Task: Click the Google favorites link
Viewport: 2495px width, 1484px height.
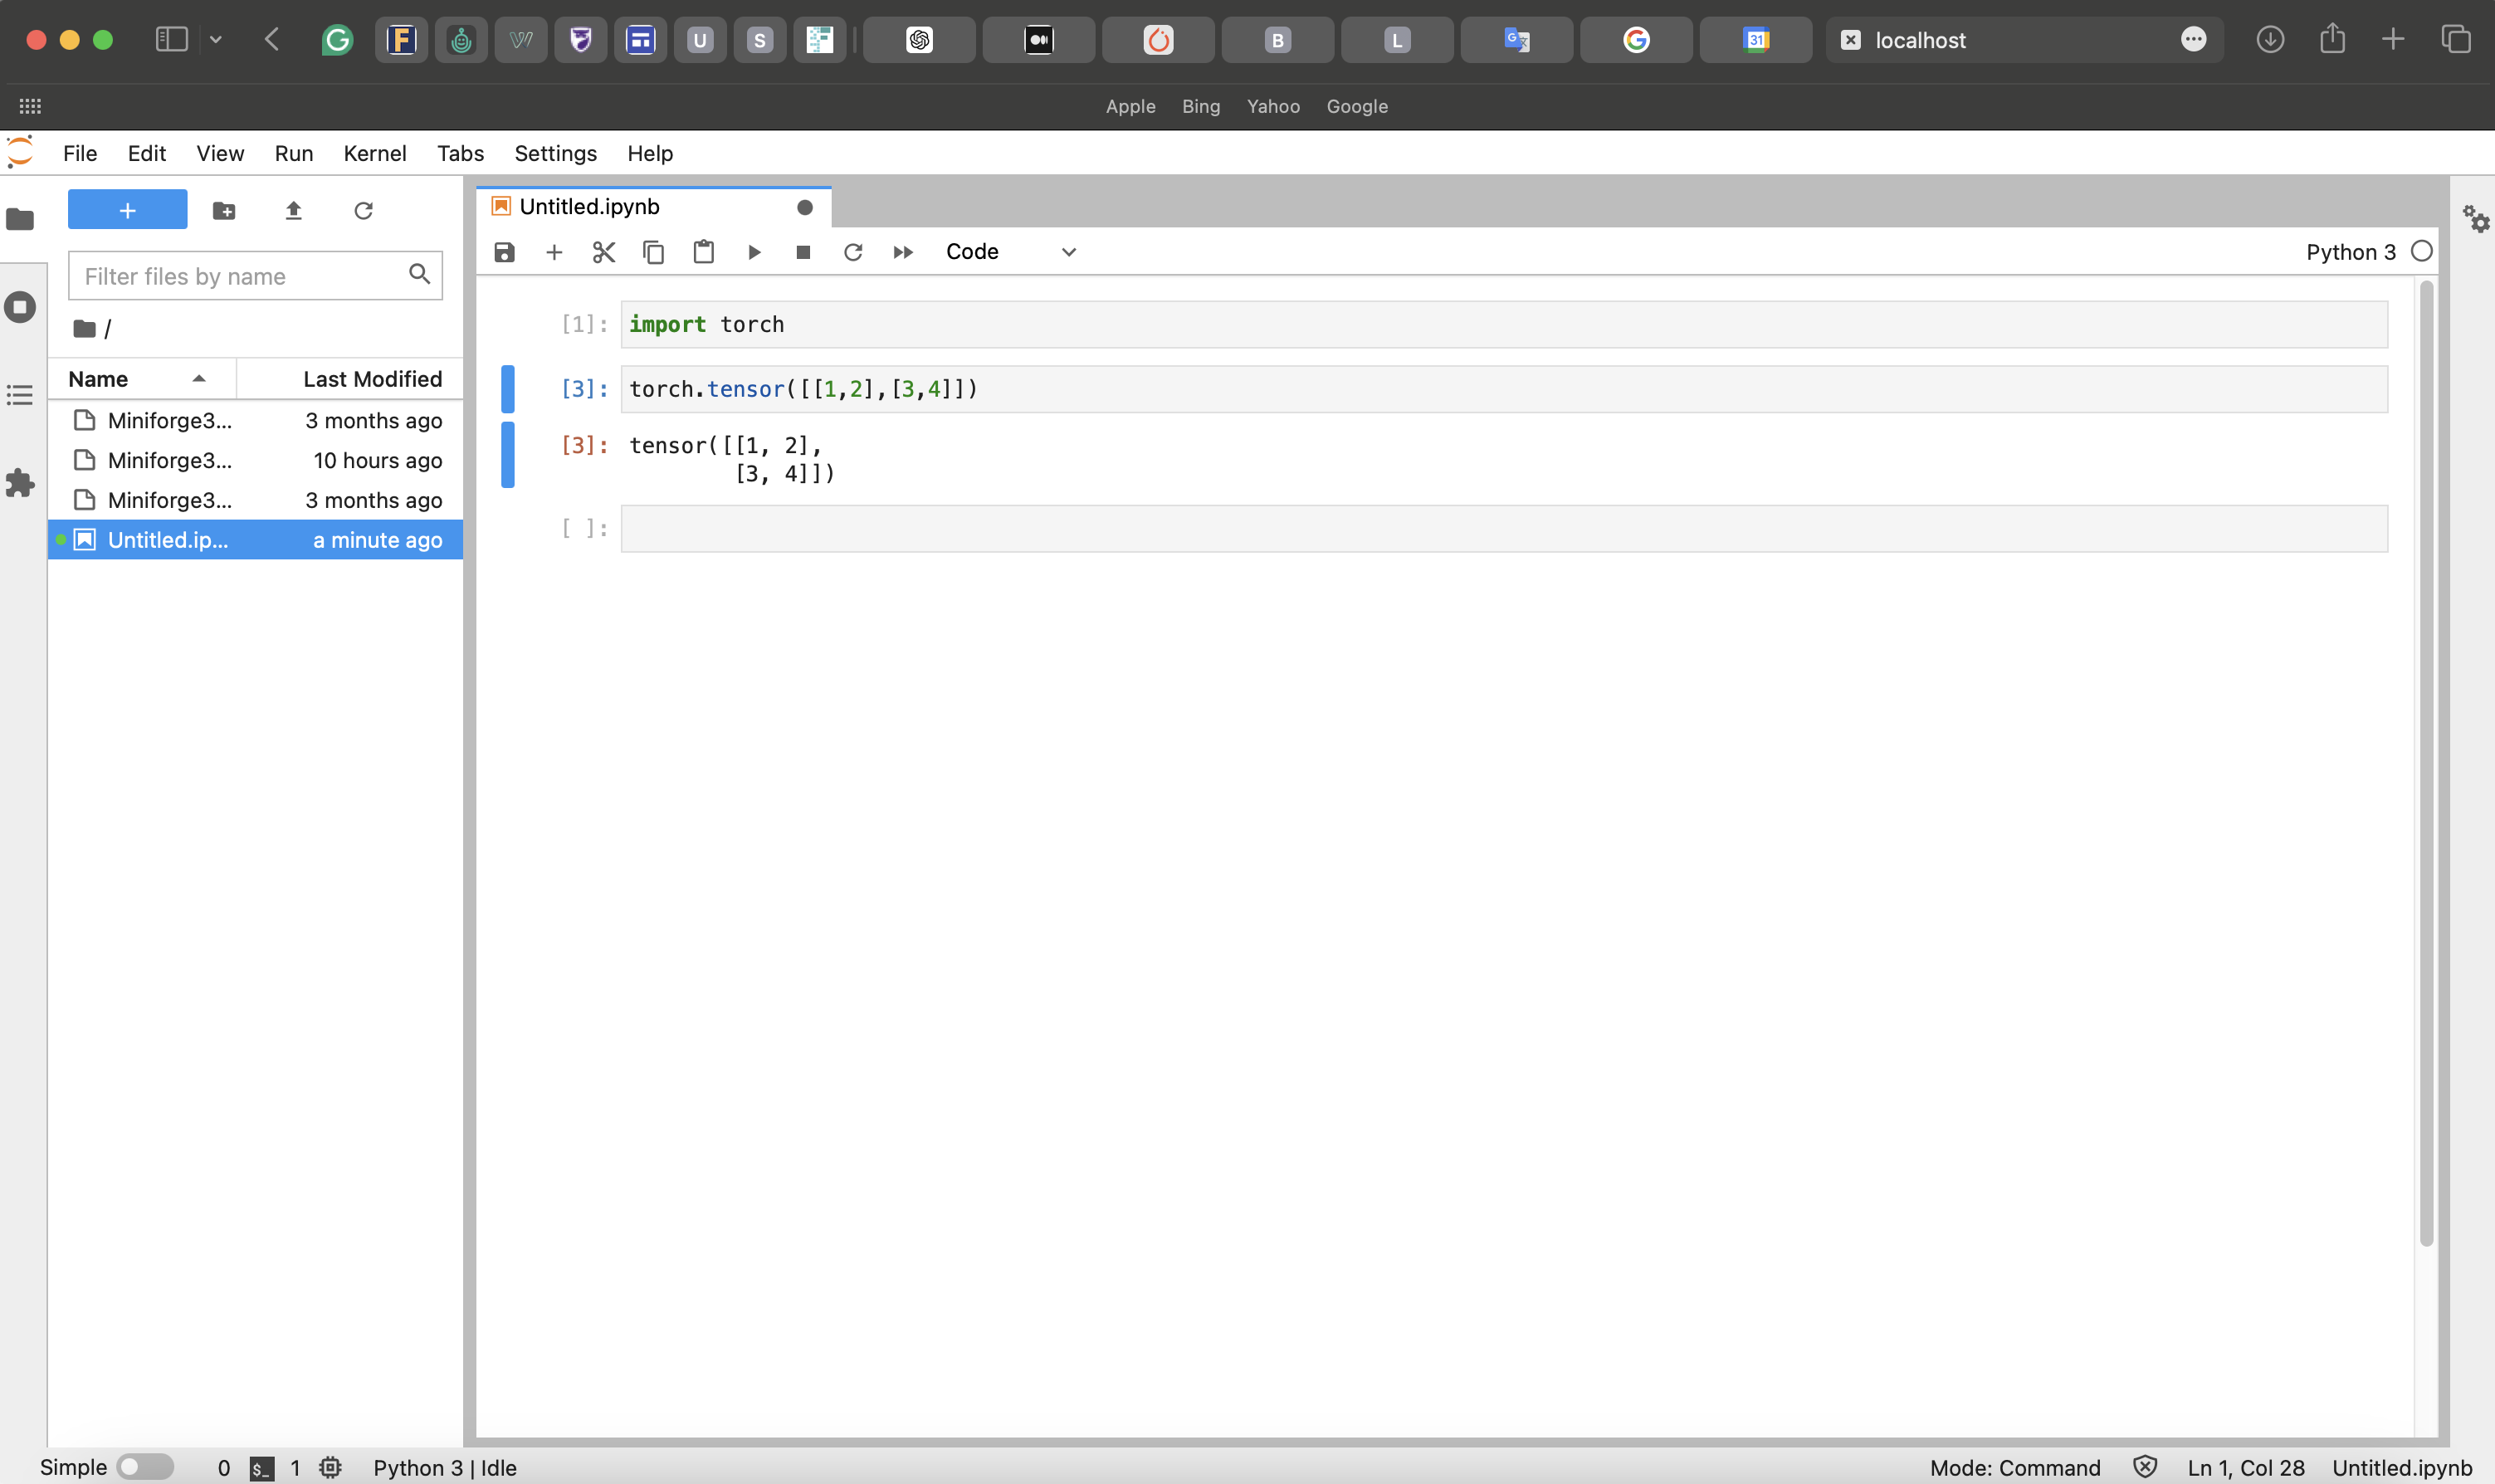Action: pos(1357,106)
